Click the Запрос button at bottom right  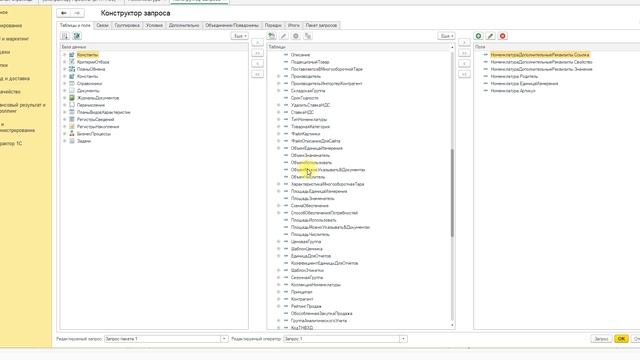(x=601, y=339)
